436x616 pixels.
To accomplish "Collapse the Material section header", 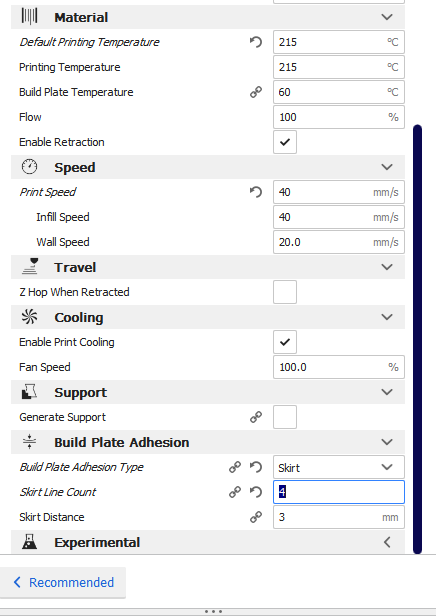I will pyautogui.click(x=208, y=17).
